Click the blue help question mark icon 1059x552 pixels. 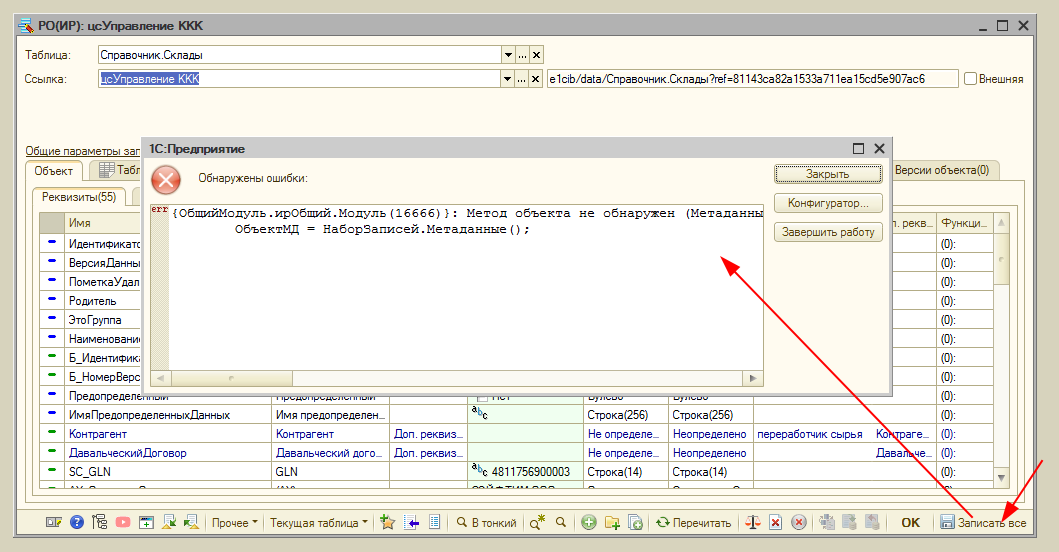pyautogui.click(x=77, y=522)
